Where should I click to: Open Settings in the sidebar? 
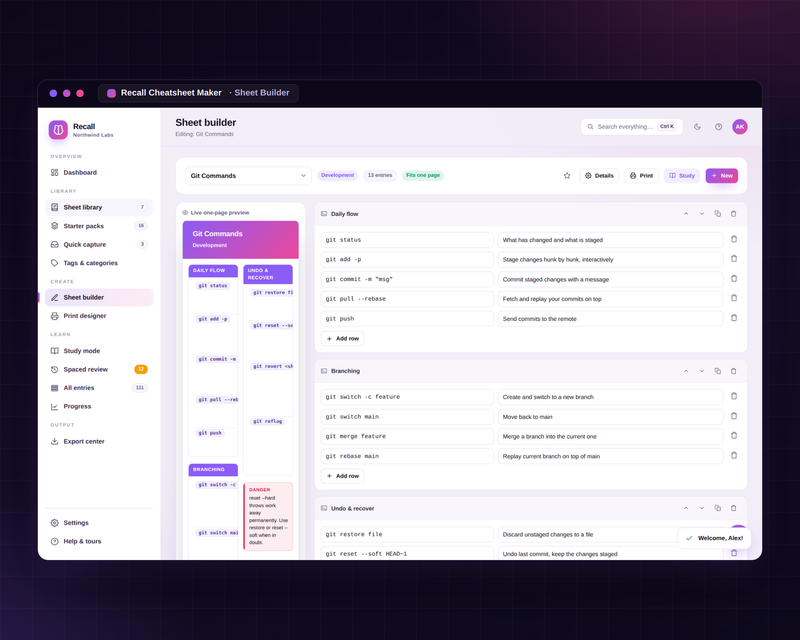pos(99,523)
